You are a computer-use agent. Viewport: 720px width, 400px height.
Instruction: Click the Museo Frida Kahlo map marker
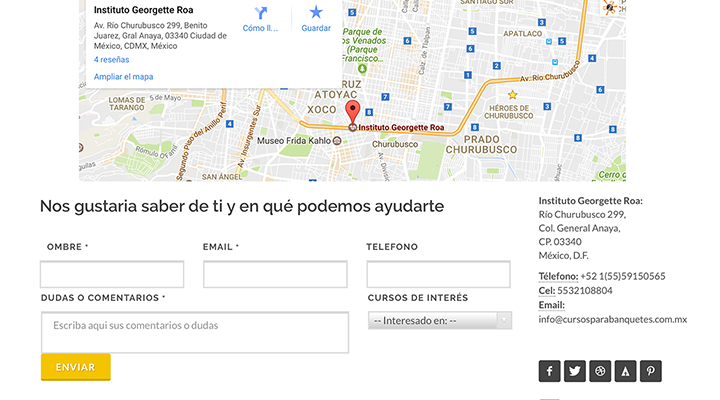337,141
